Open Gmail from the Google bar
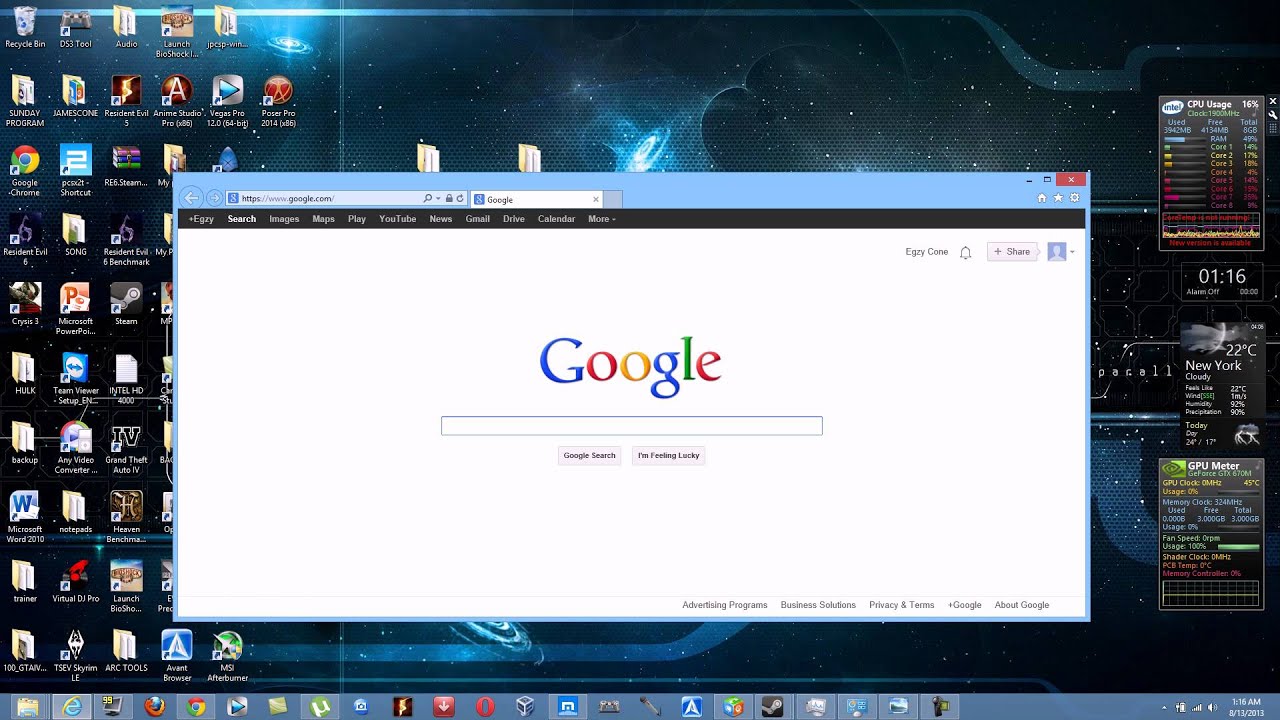Screen dimensions: 1280x720 477,219
